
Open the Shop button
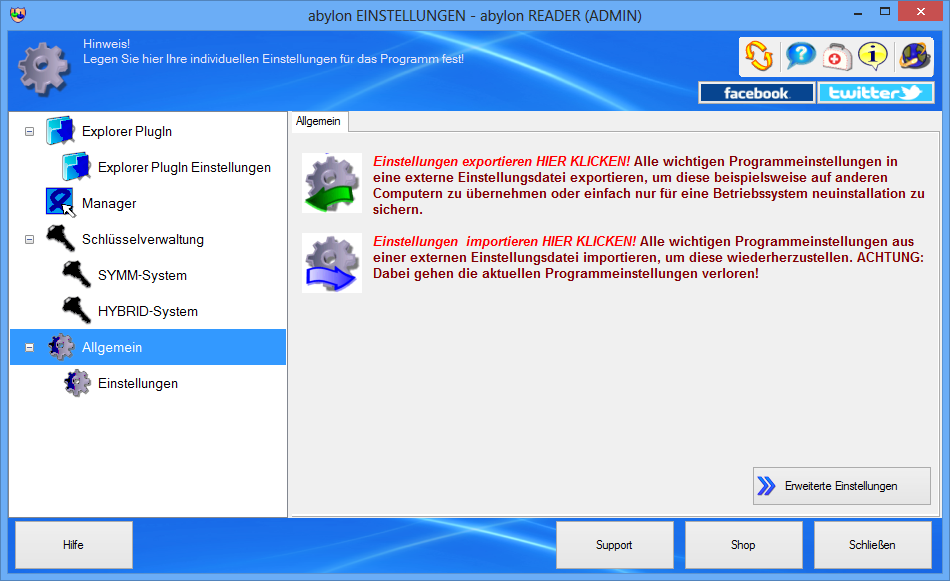point(743,545)
